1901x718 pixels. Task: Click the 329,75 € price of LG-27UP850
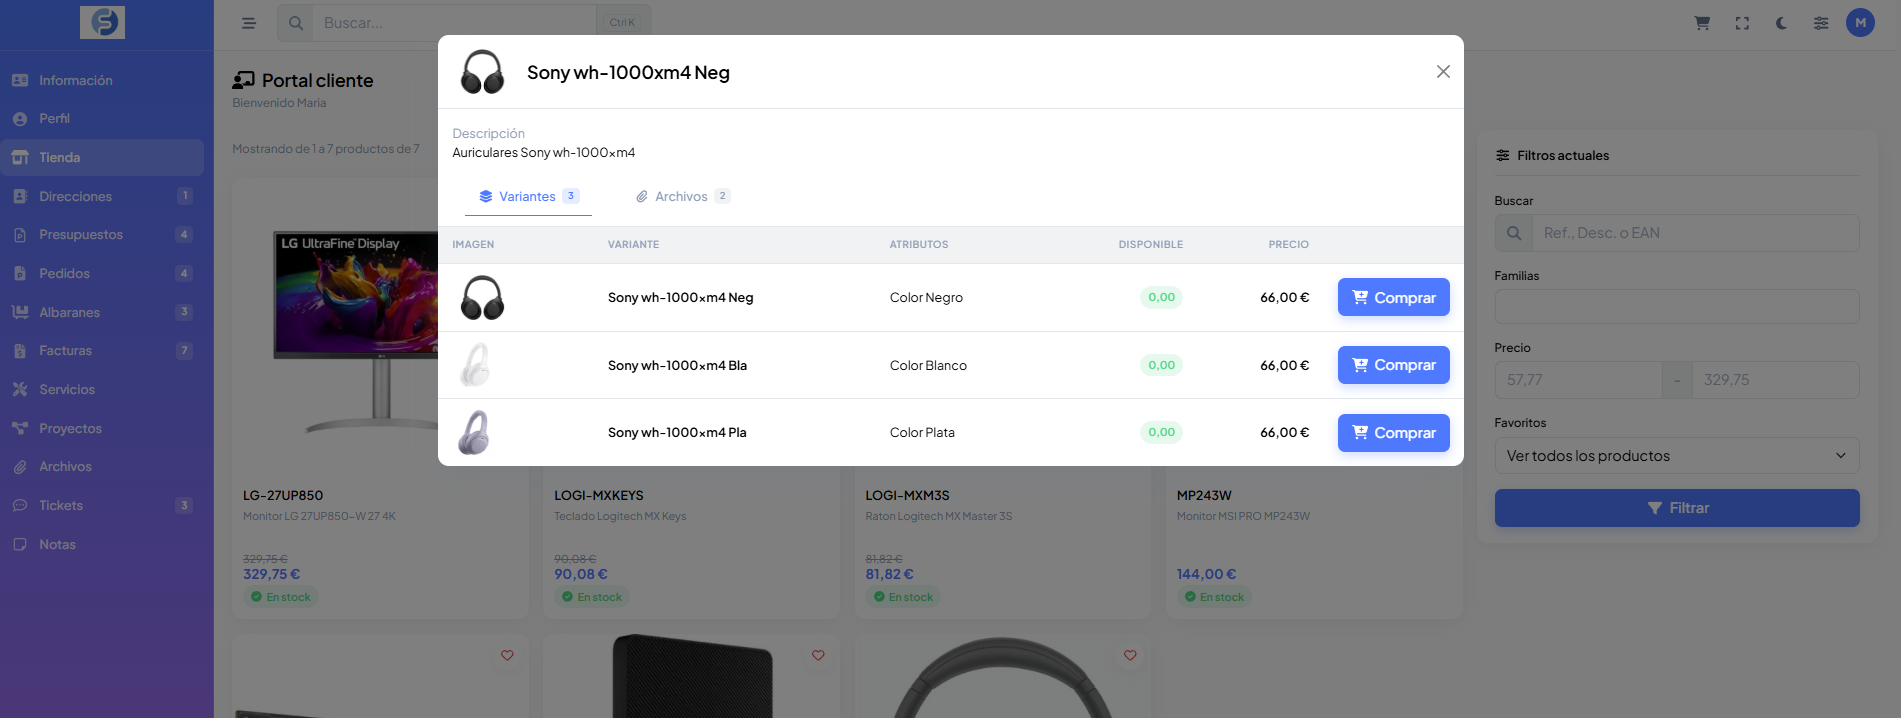(x=271, y=574)
